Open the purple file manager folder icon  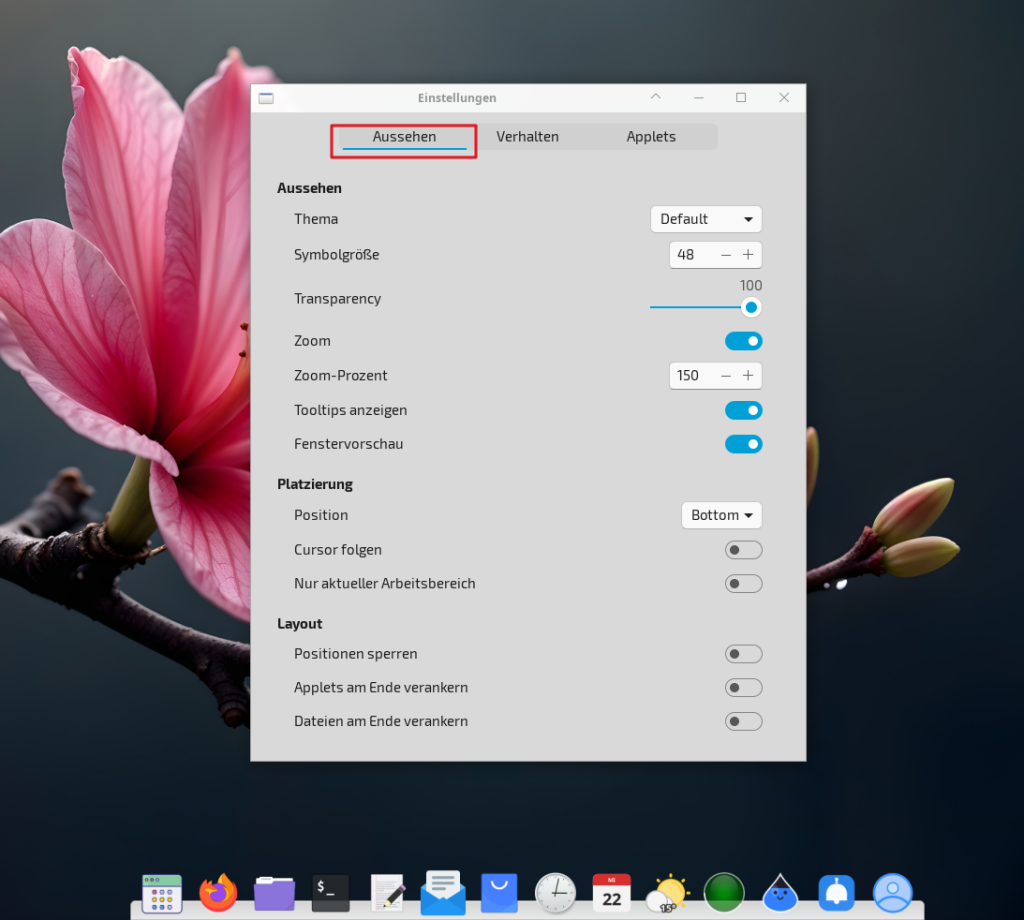click(274, 892)
